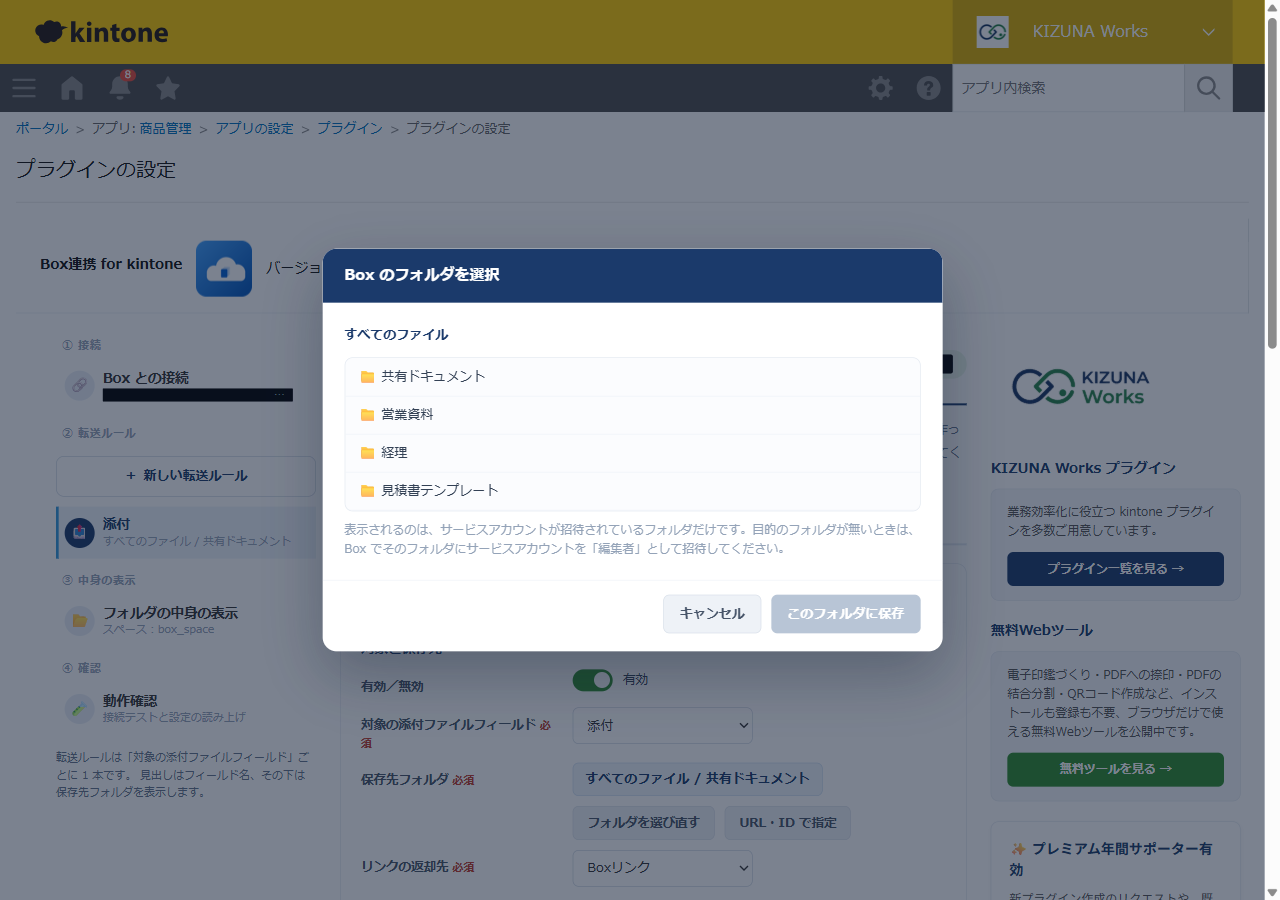Click the KIZUNA Works sidebar logo
This screenshot has width=1280, height=900.
[x=1080, y=386]
